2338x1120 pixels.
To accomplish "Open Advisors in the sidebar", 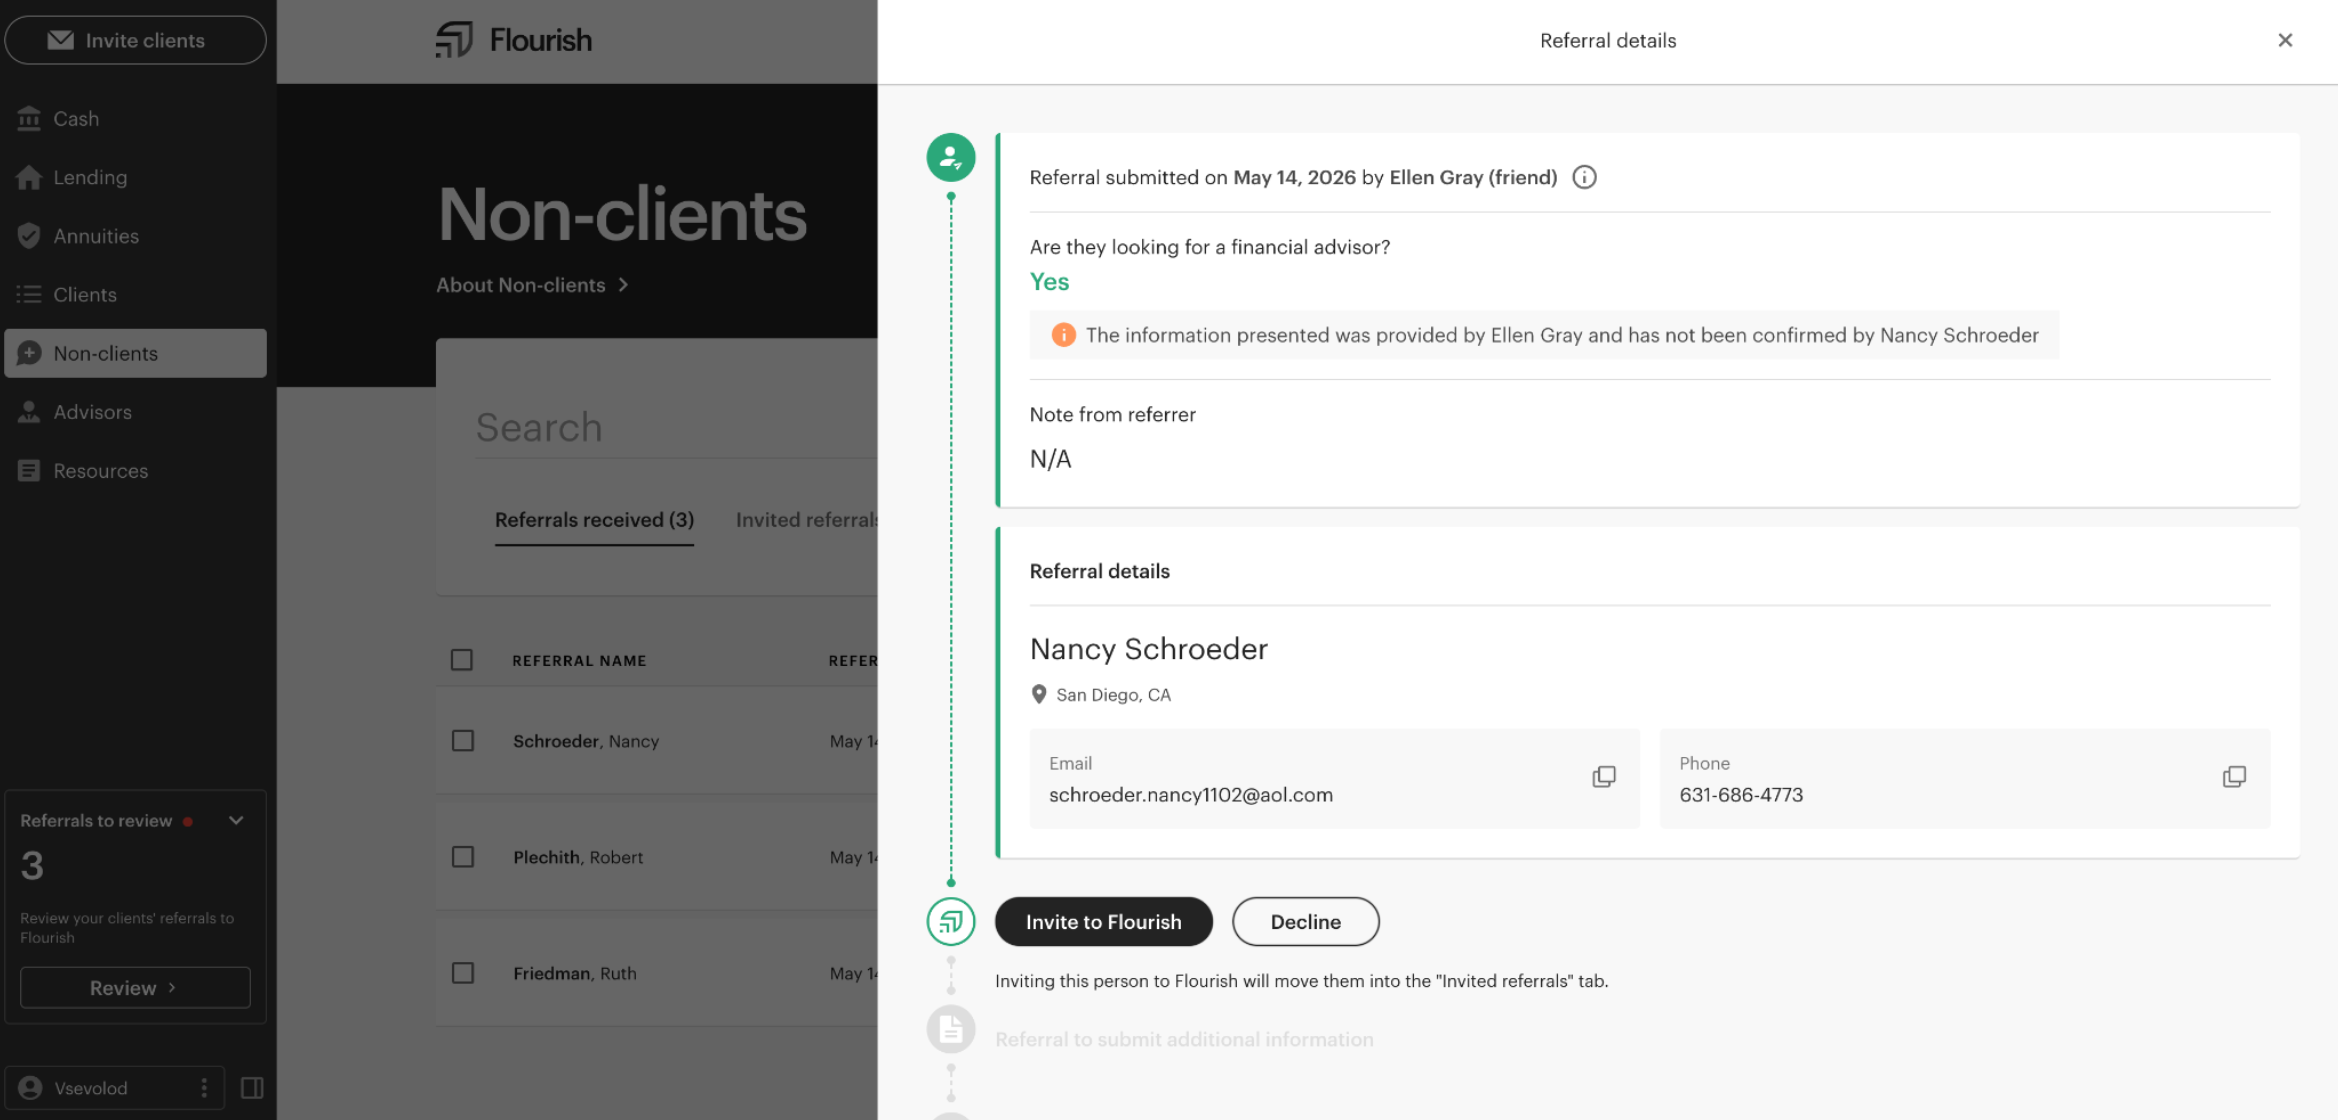I will (135, 412).
